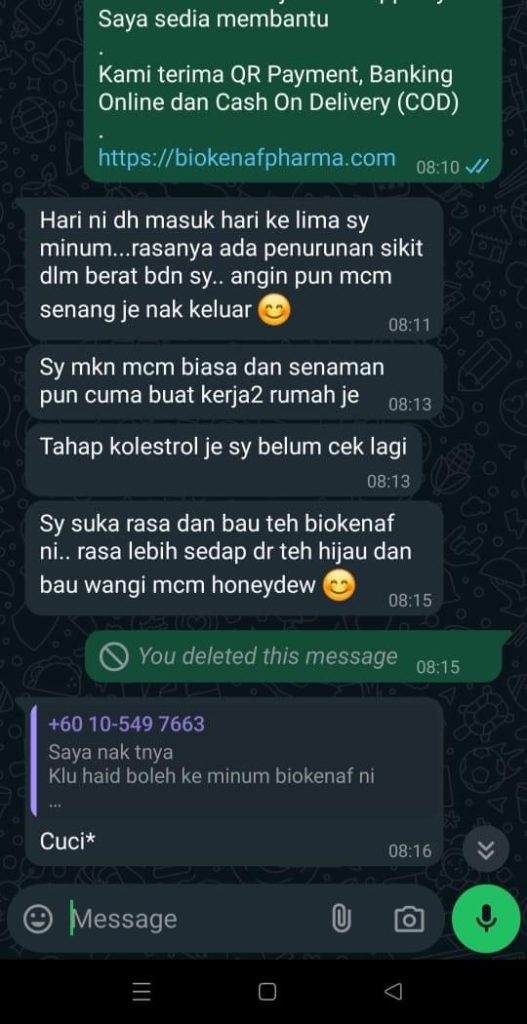
Task: Tap the Message text input field
Action: point(196,920)
